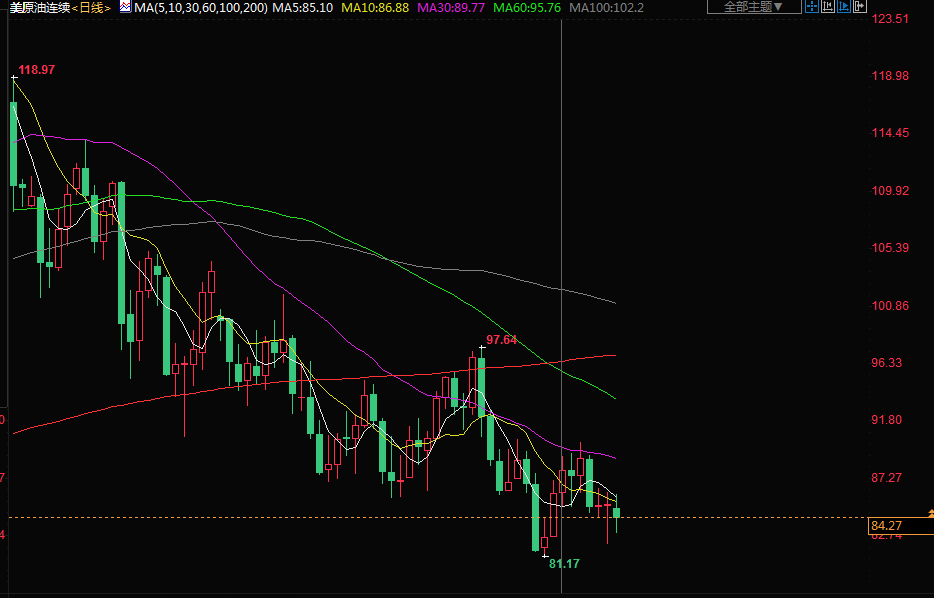Click the crosshair cursor icon in top toolbar
934x598 pixels.
(813, 7)
